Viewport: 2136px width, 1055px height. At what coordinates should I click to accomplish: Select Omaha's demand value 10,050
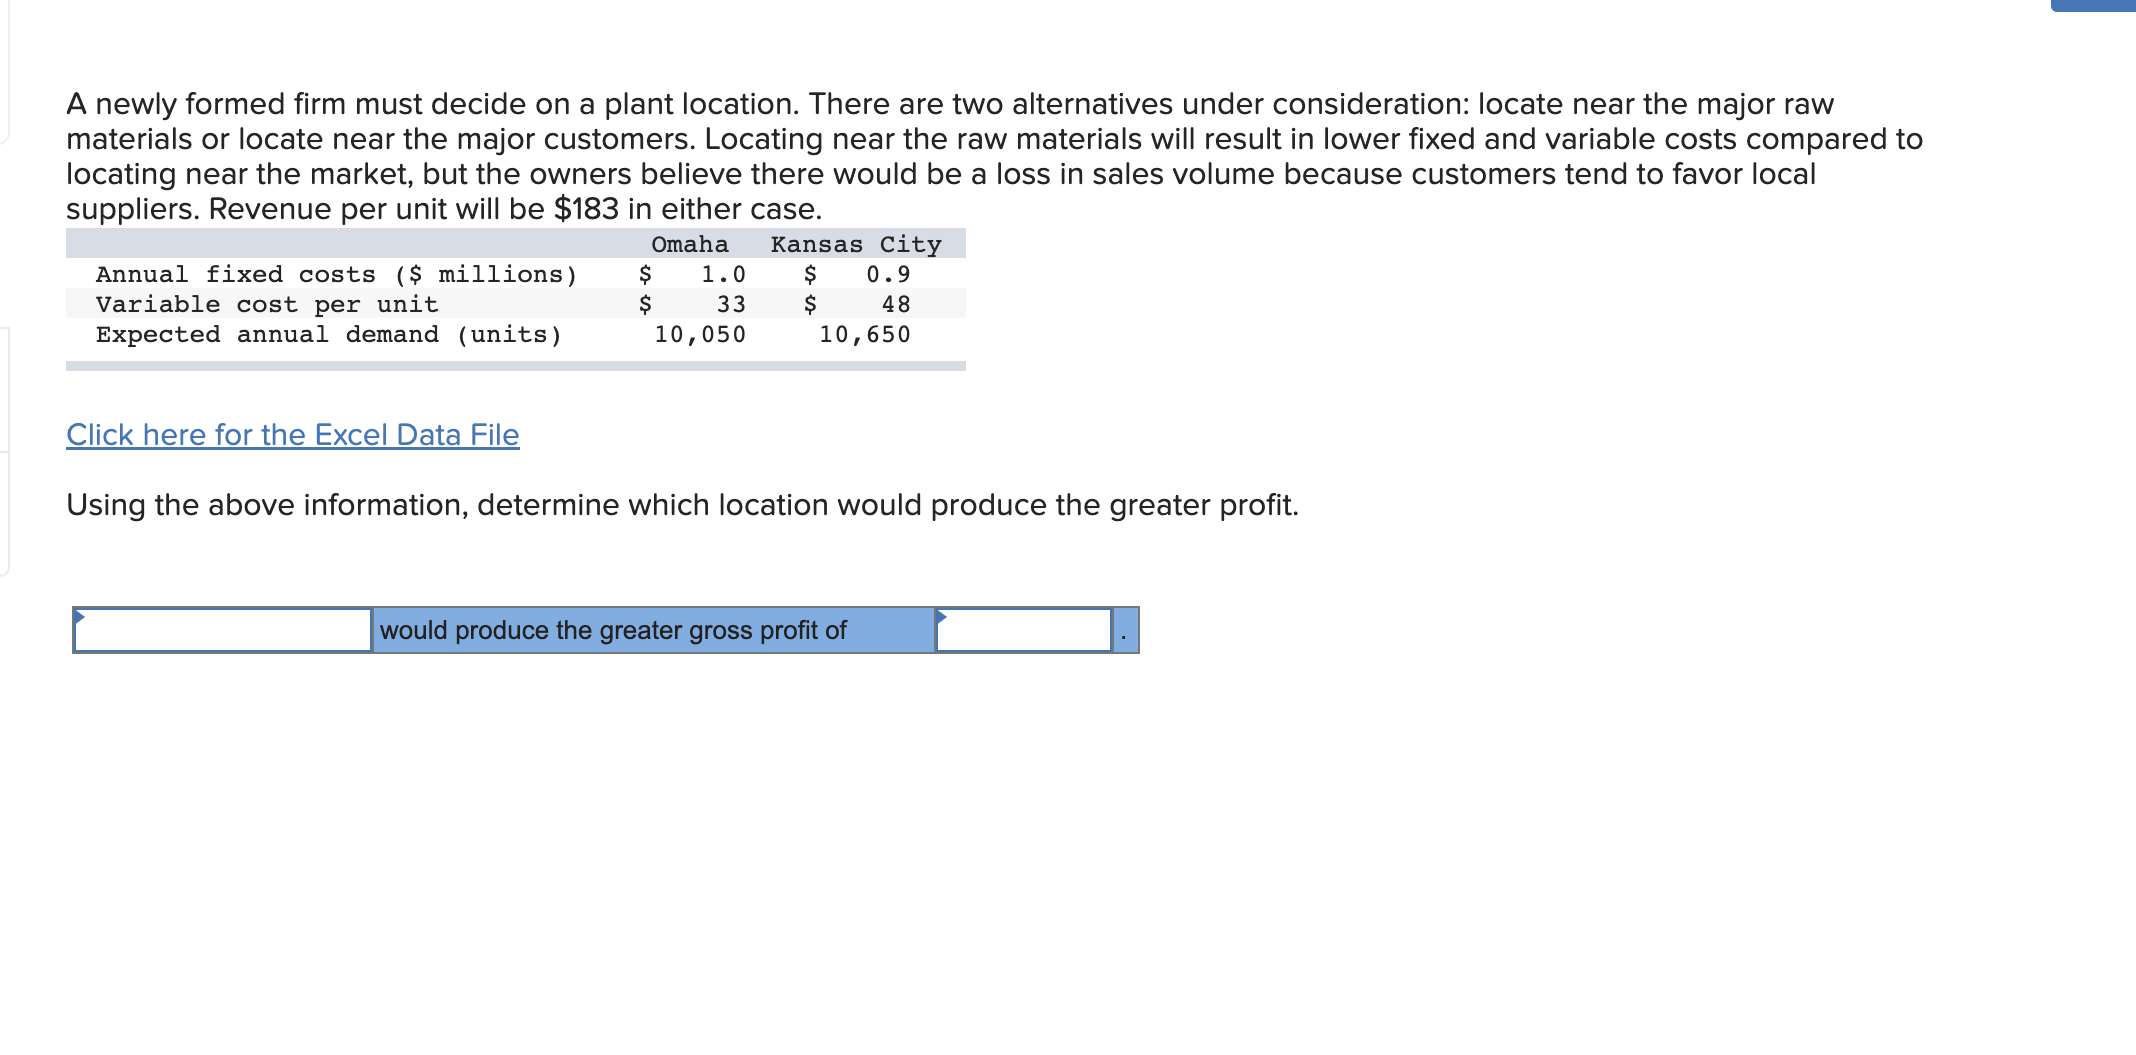point(700,334)
